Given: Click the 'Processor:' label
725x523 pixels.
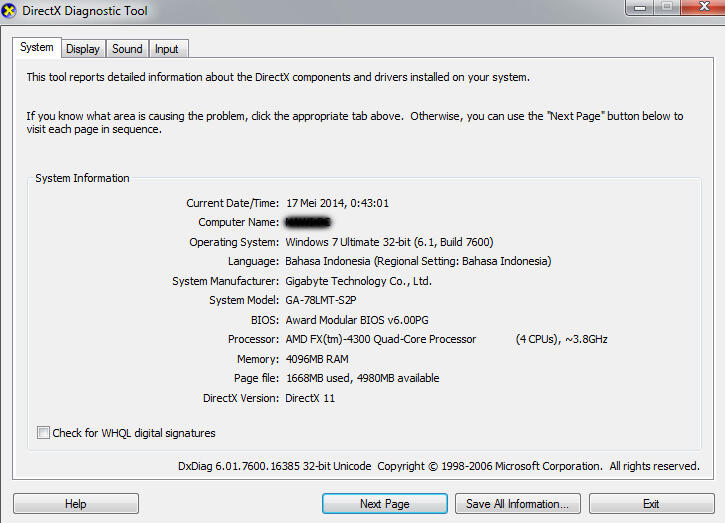Looking at the screenshot, I should [253, 339].
